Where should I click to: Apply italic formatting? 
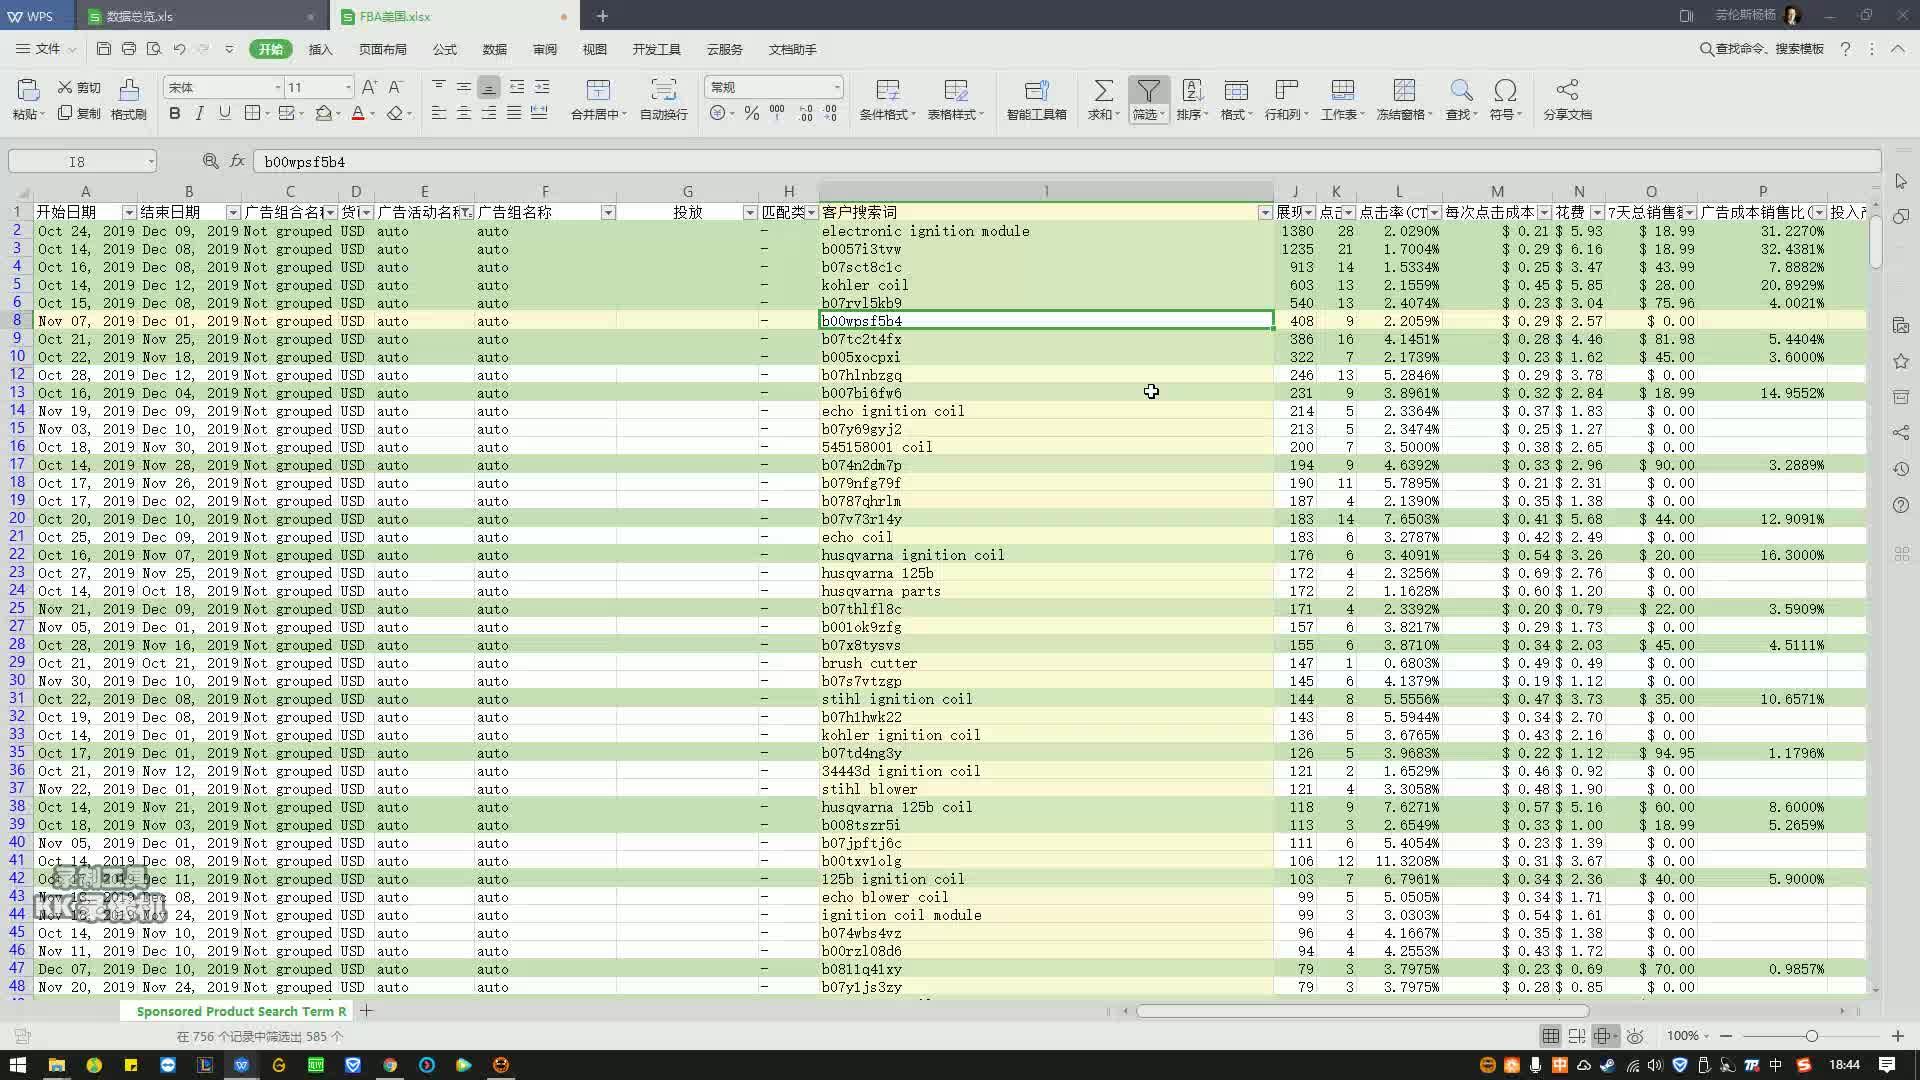199,114
